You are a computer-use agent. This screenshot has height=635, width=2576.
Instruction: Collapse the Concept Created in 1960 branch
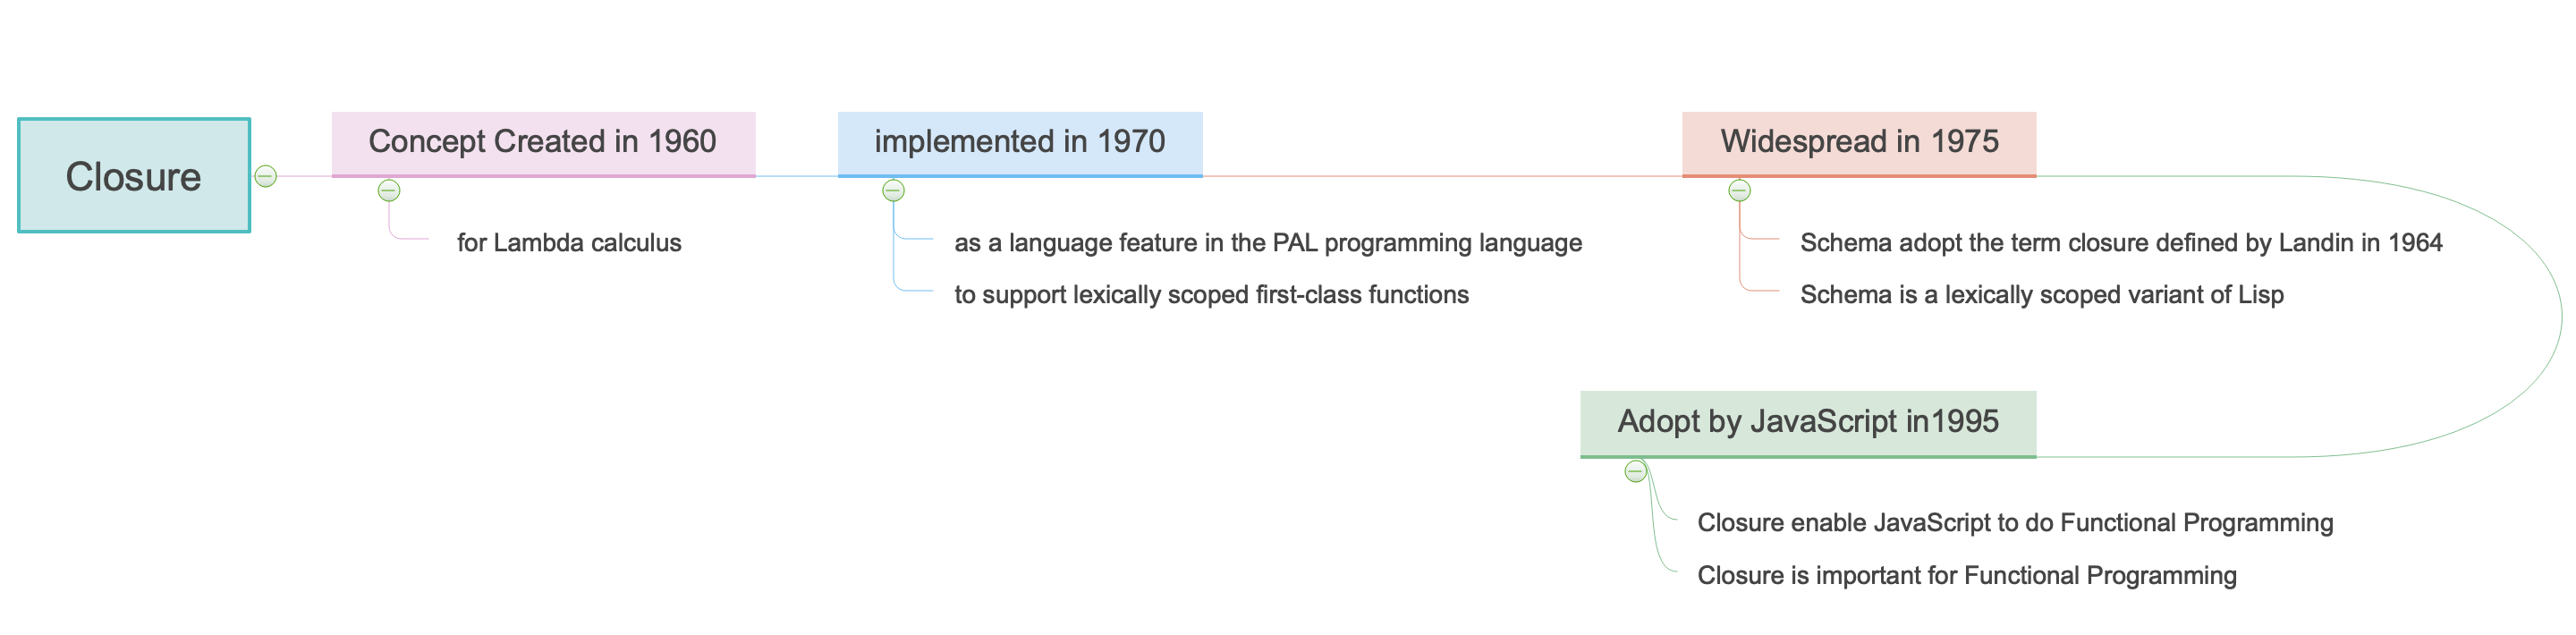click(x=389, y=190)
